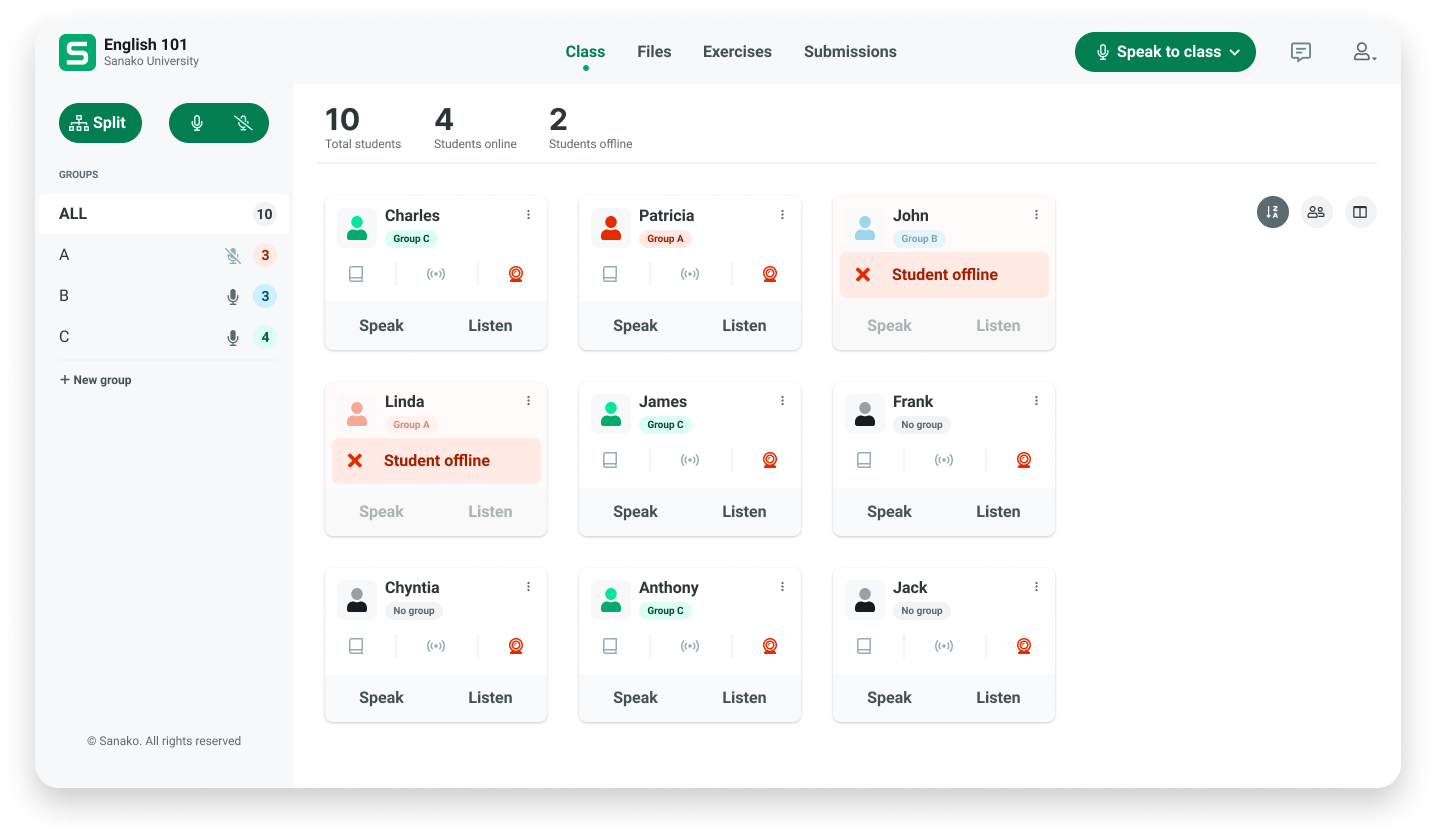Click James's broadcast signal icon
Screen dimensions: 1436x838
(x=690, y=460)
